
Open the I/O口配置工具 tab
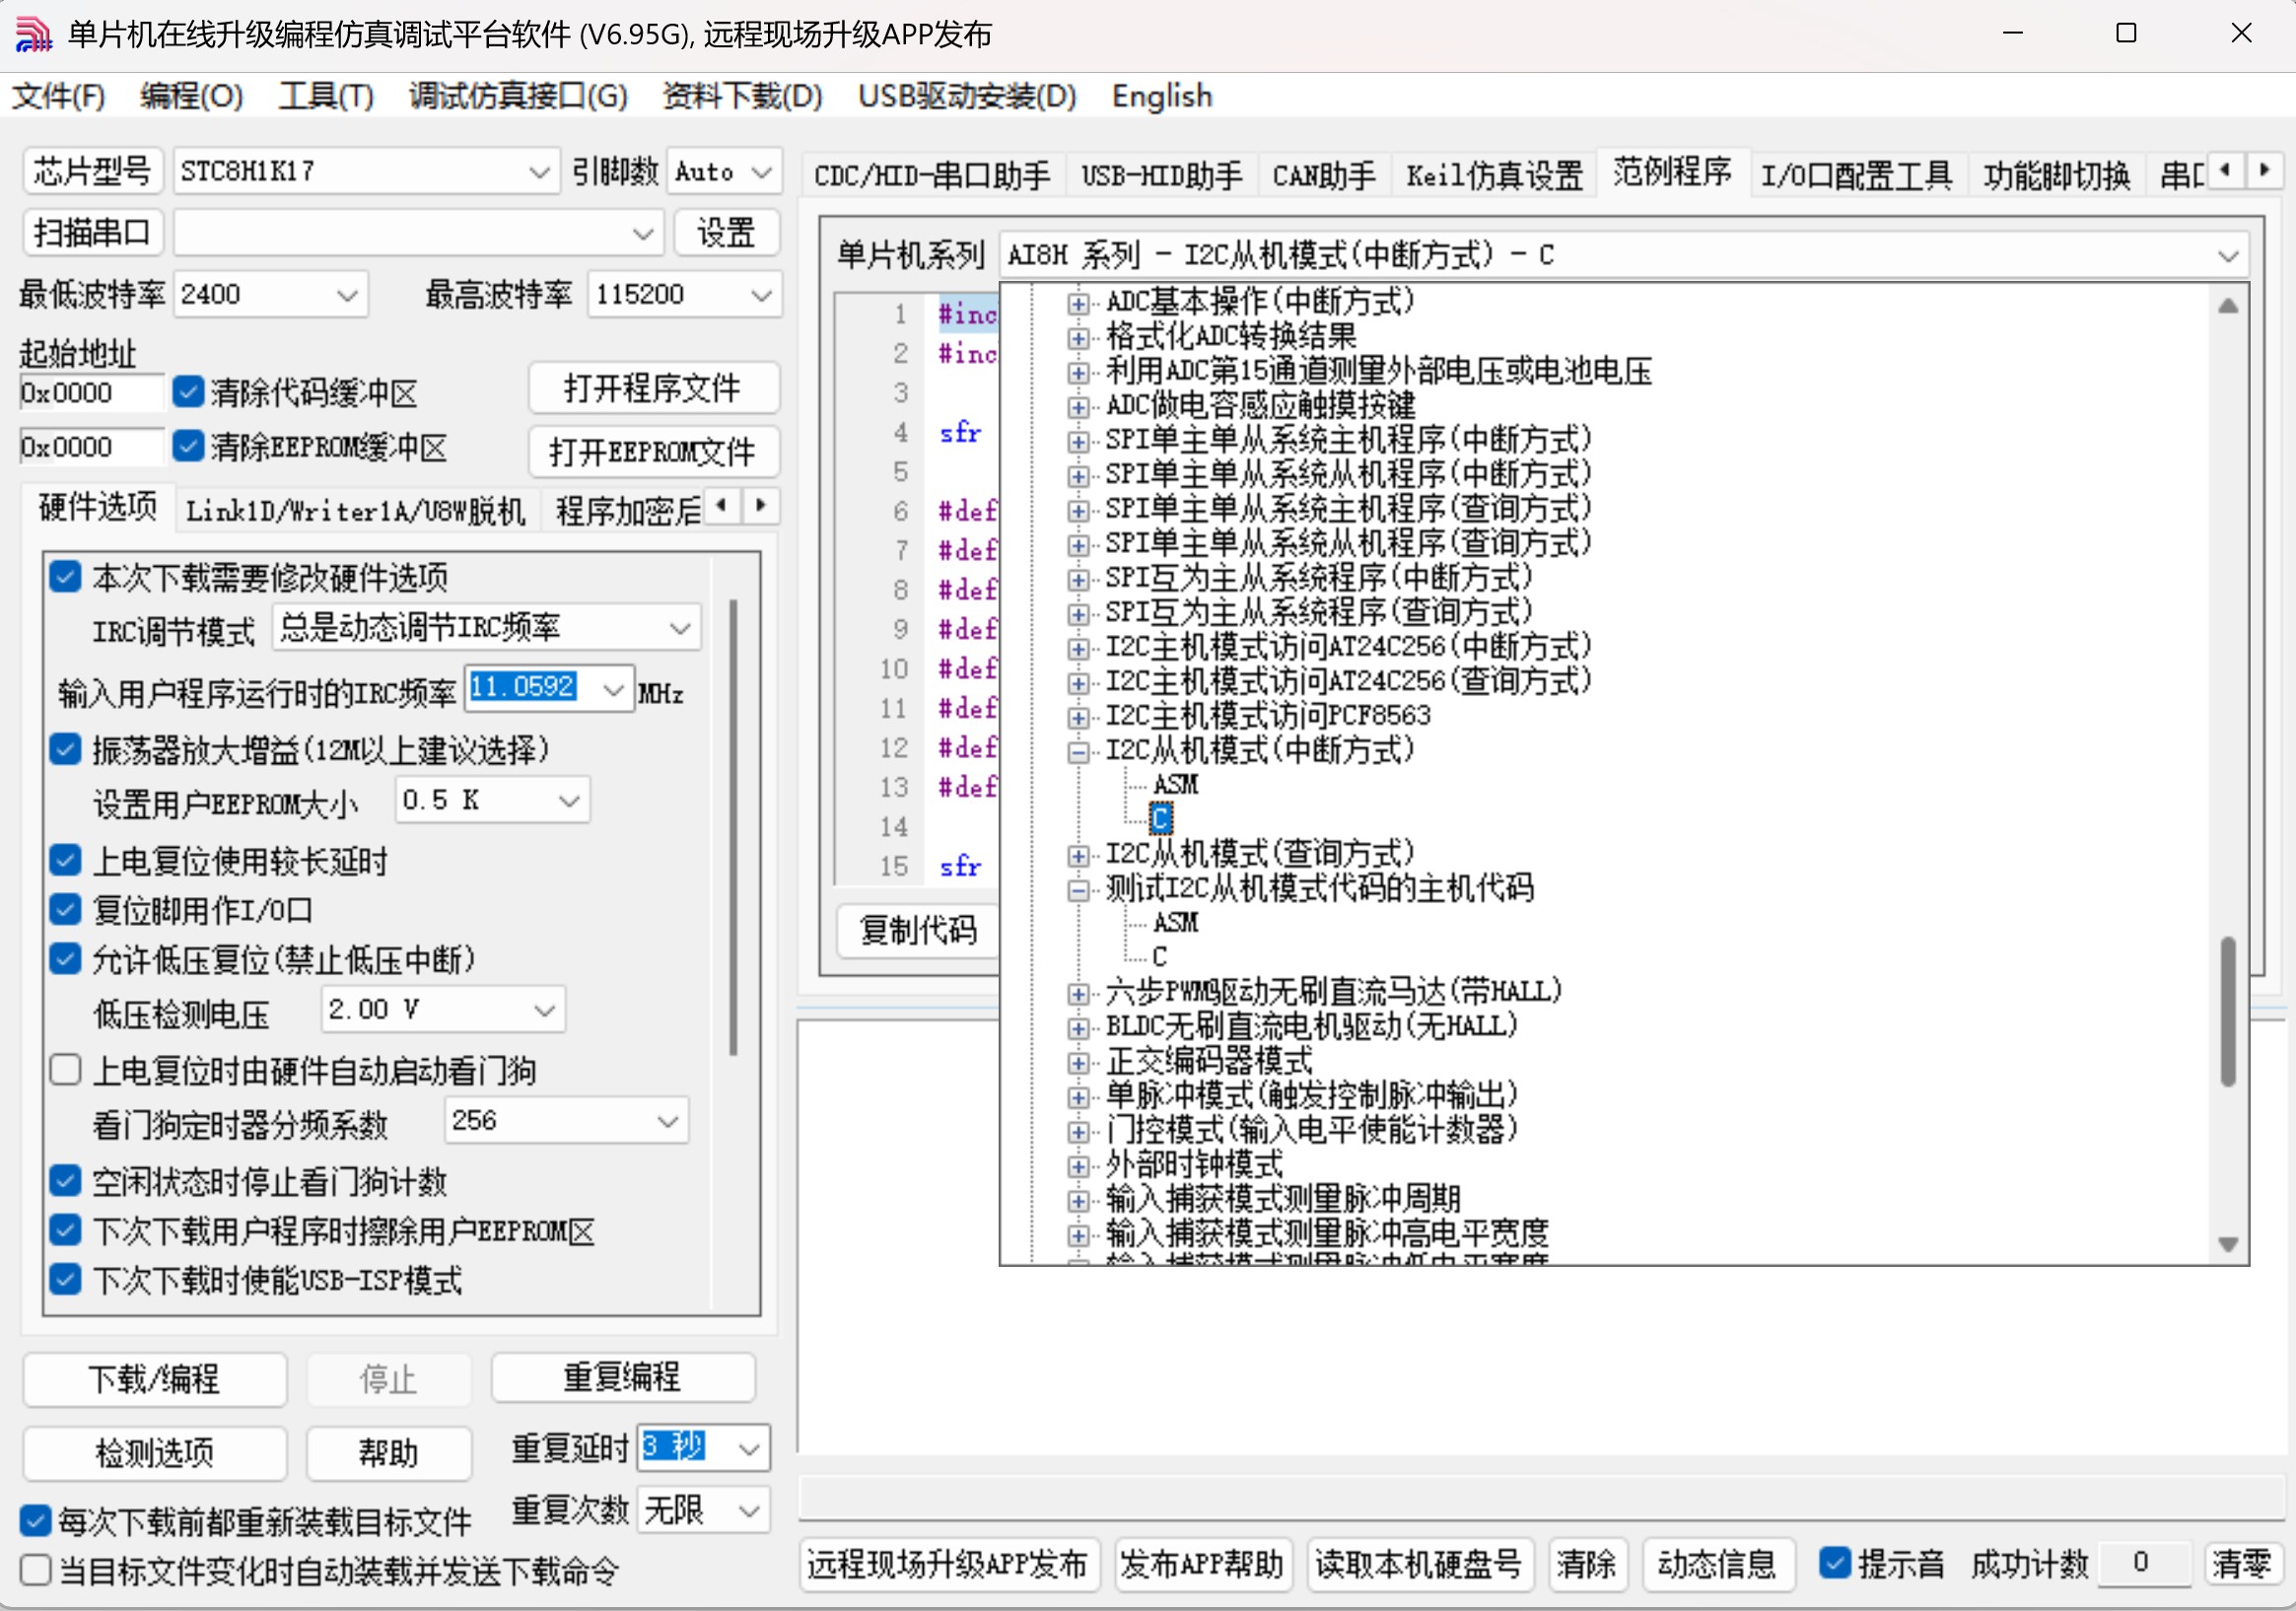tap(1856, 176)
